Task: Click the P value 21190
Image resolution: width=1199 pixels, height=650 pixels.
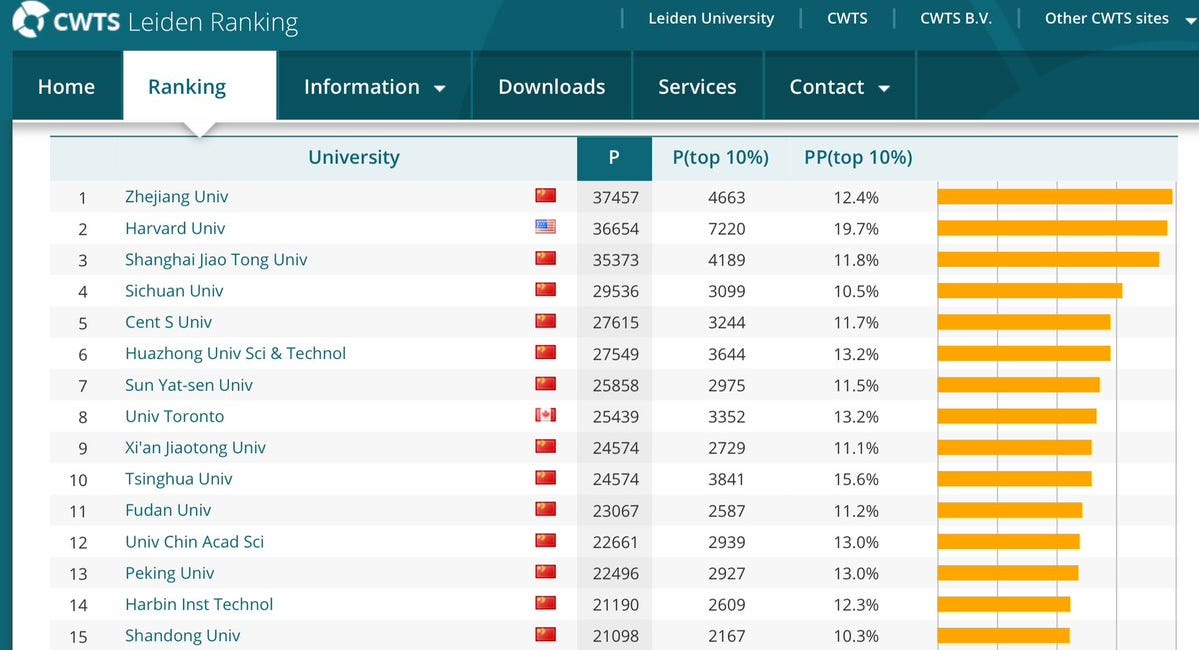Action: [616, 605]
